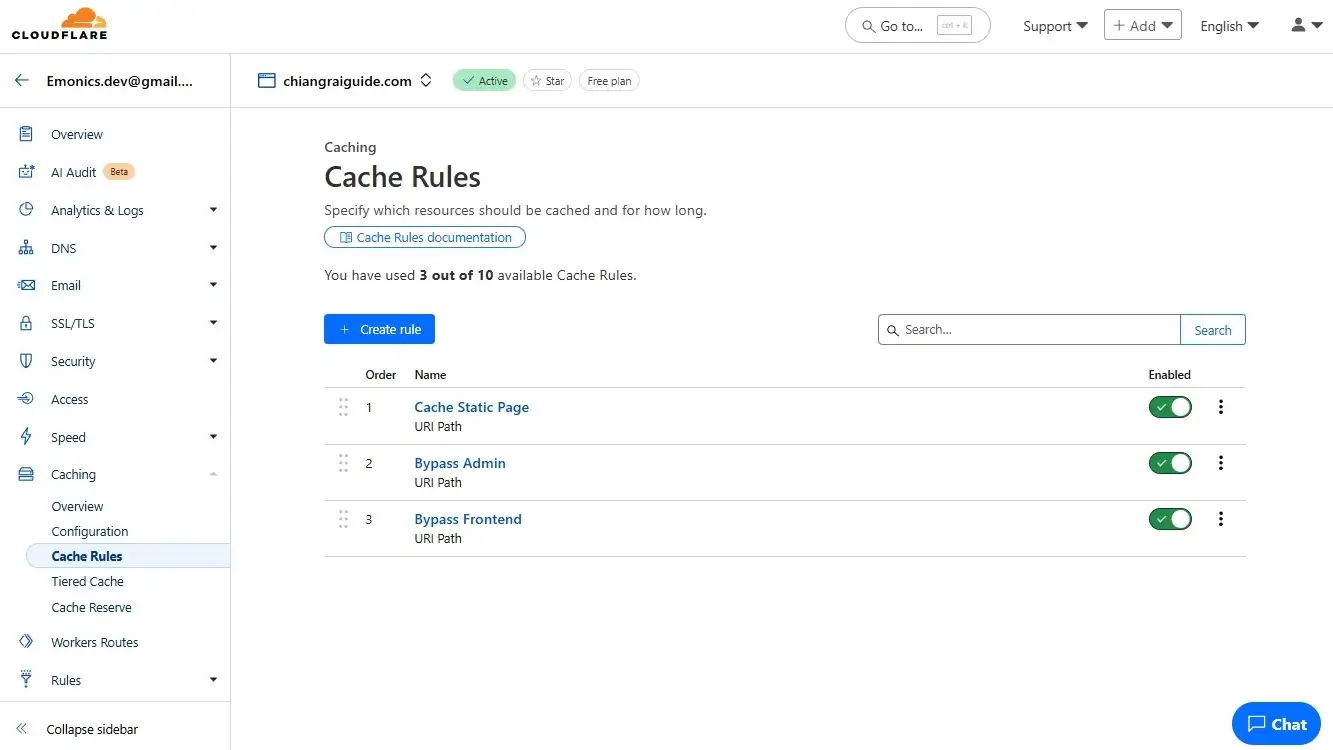Expand the Rules menu arrow
The height and width of the screenshot is (750, 1333).
coord(213,680)
